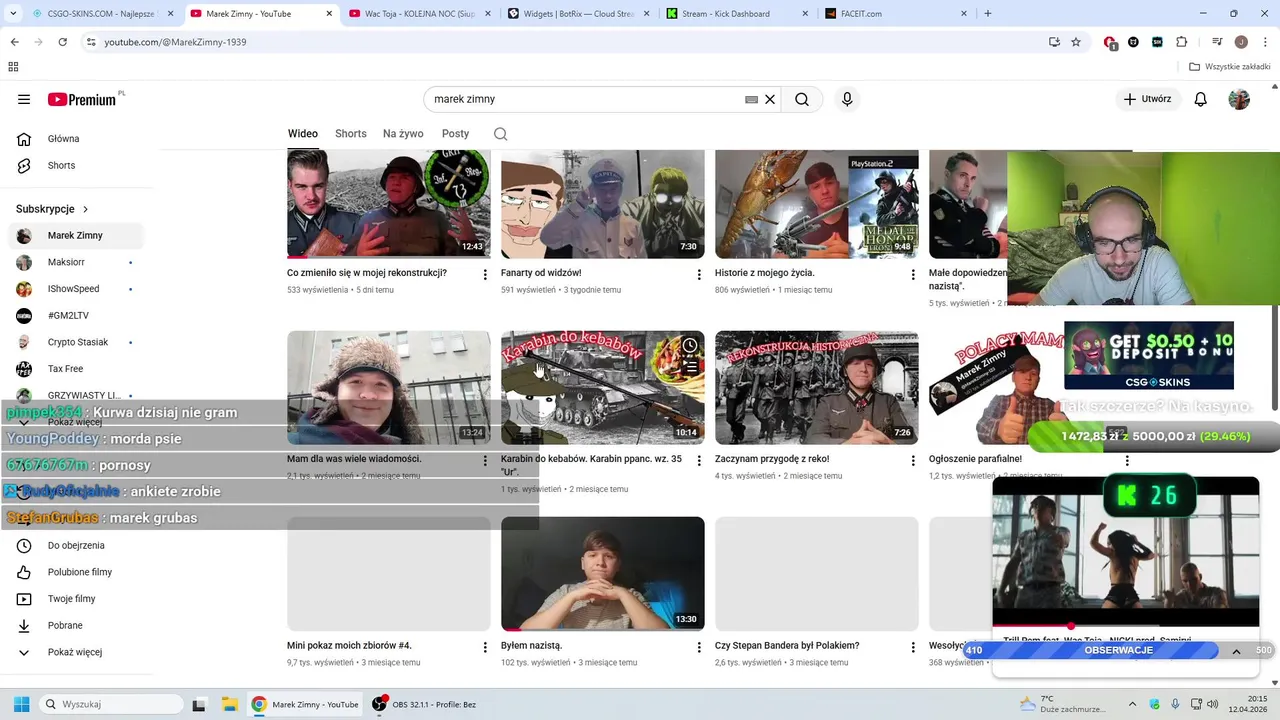Search within the channel using magnifier icon
The height and width of the screenshot is (720, 1280).
coord(500,134)
